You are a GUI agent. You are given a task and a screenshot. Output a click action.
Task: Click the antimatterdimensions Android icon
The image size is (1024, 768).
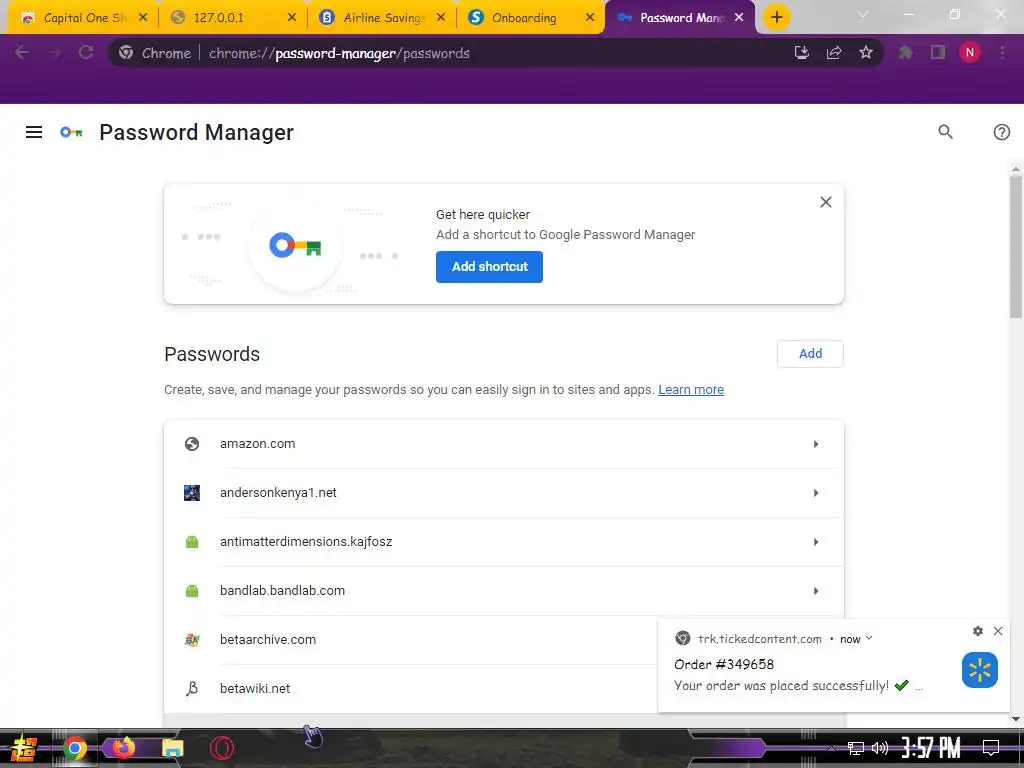point(191,542)
